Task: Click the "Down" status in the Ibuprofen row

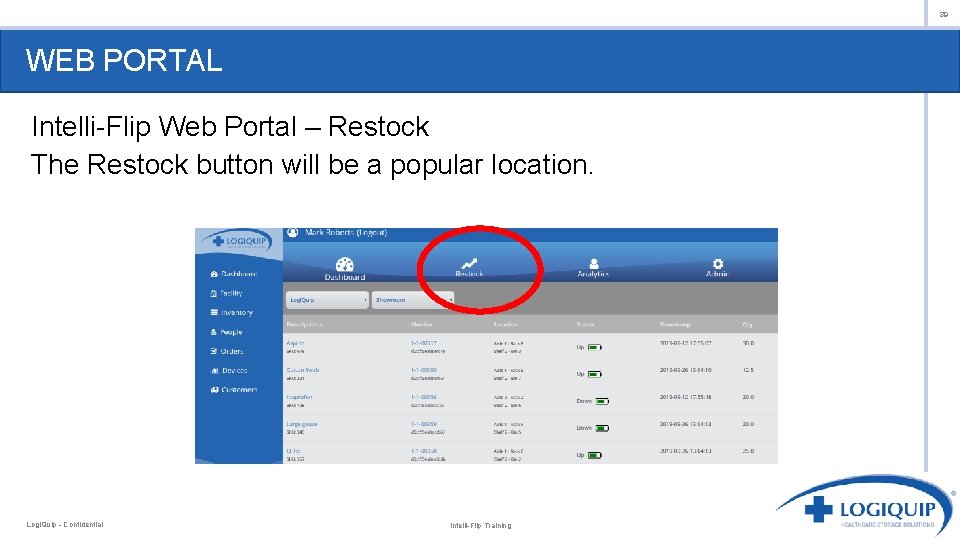Action: (x=584, y=402)
